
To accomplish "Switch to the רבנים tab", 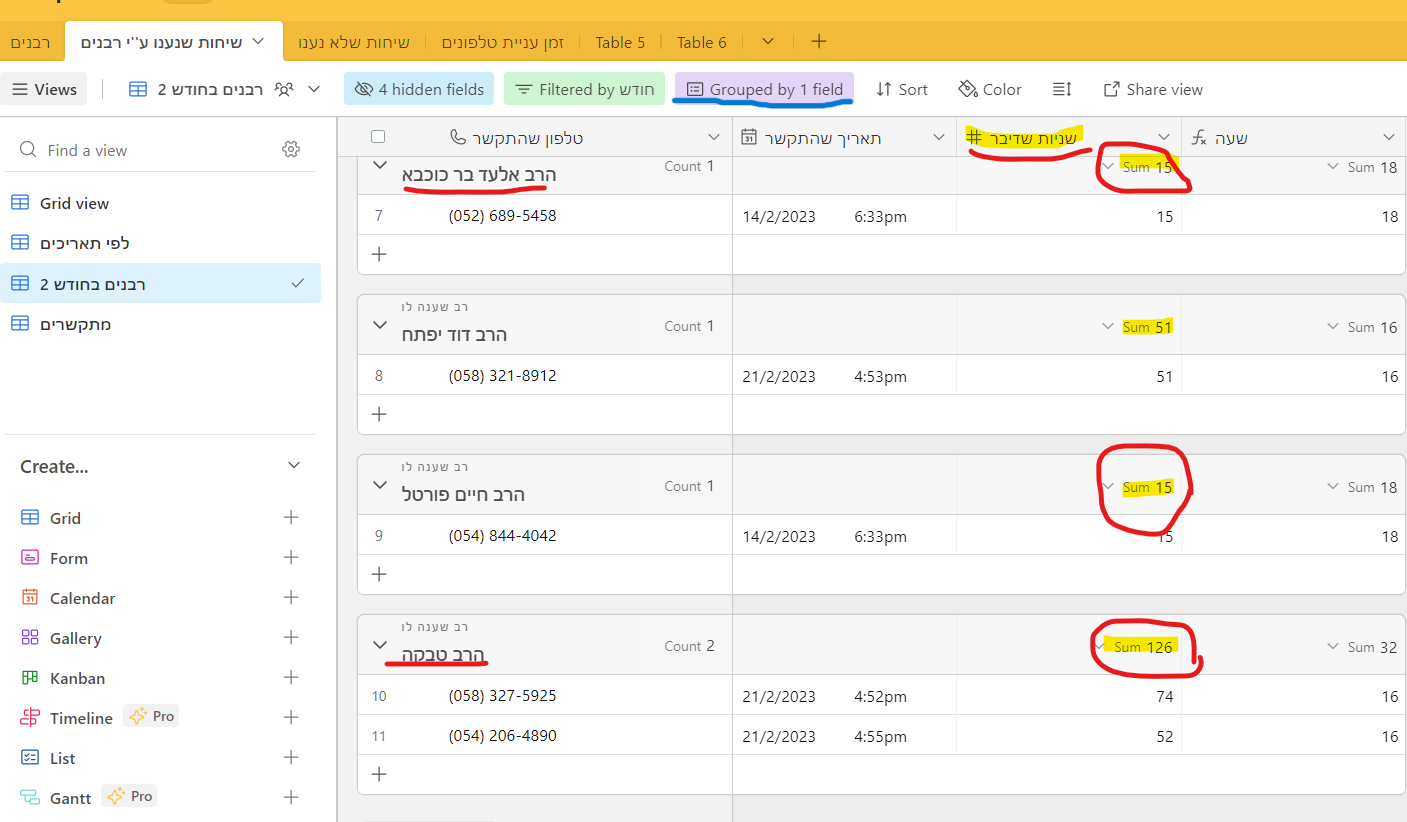I will coord(31,42).
